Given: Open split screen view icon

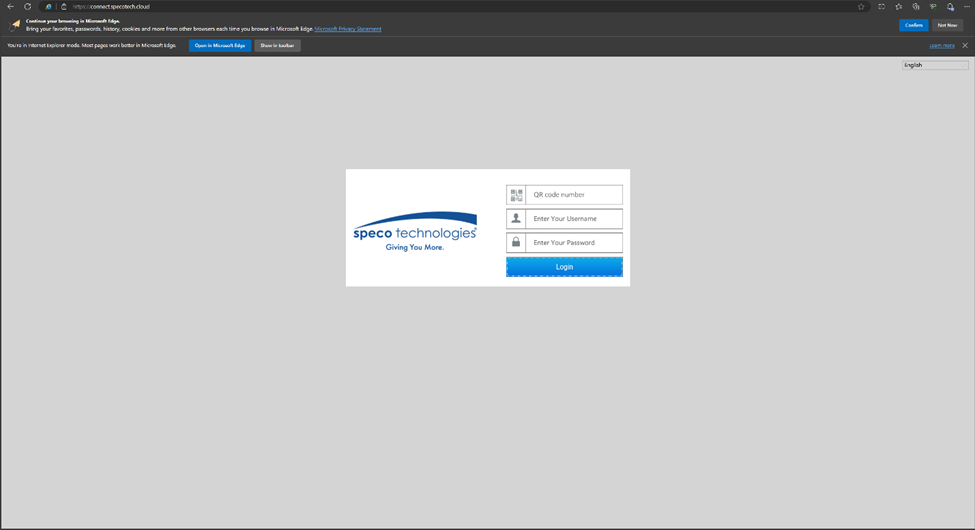Looking at the screenshot, I should pyautogui.click(x=882, y=6).
